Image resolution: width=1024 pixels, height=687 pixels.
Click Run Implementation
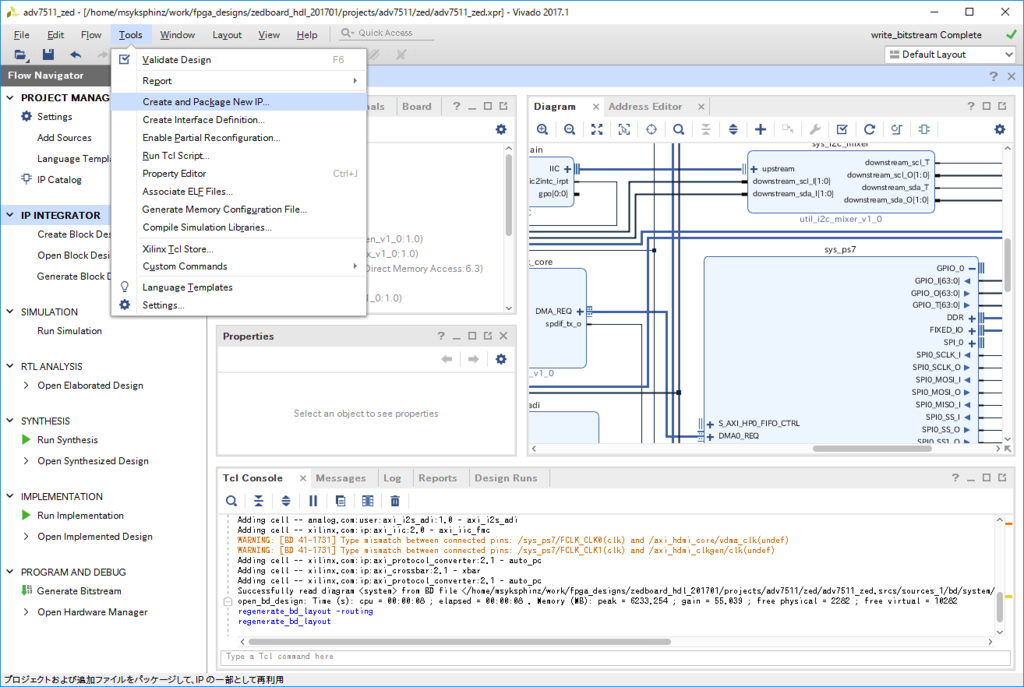click(x=80, y=515)
